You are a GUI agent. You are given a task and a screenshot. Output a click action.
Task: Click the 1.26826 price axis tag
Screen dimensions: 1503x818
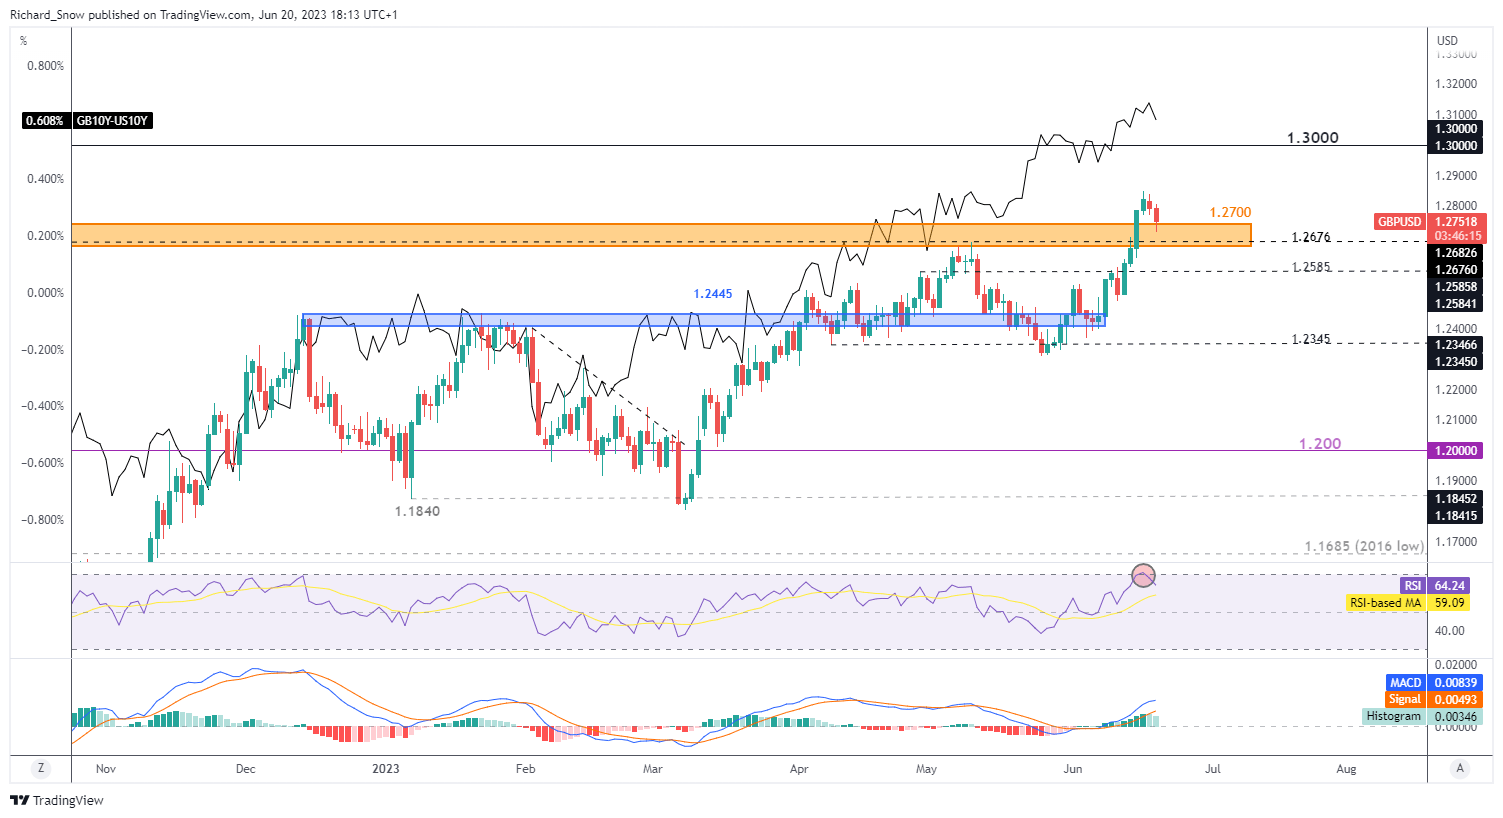[1456, 253]
